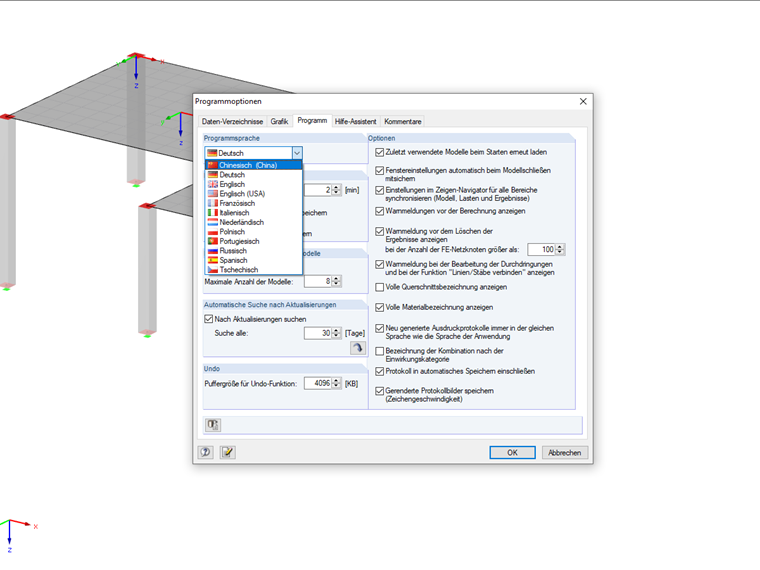Enable Volle Querschnittsbezeichnung anzeigen

(380, 287)
